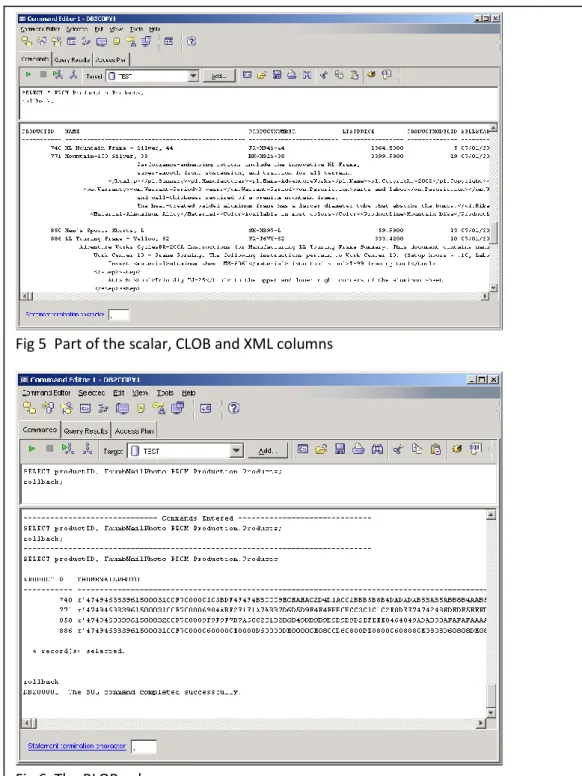Click the Find binoculars icon in lower window

click(377, 449)
